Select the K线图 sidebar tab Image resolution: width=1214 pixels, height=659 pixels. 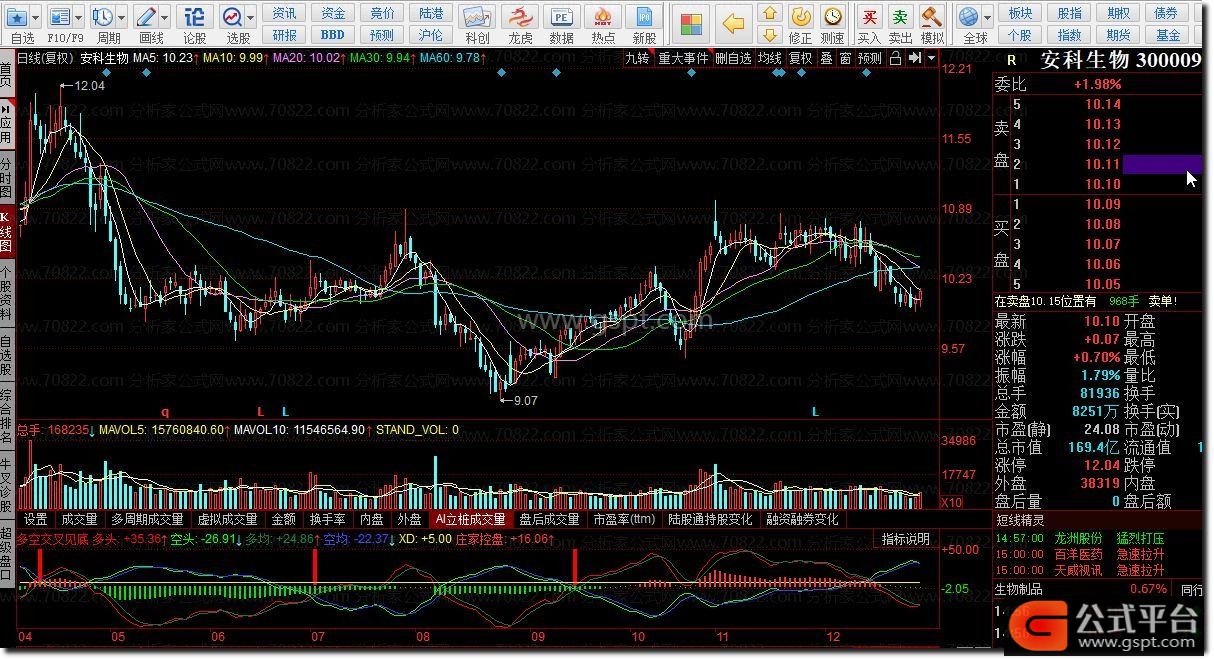click(x=7, y=231)
